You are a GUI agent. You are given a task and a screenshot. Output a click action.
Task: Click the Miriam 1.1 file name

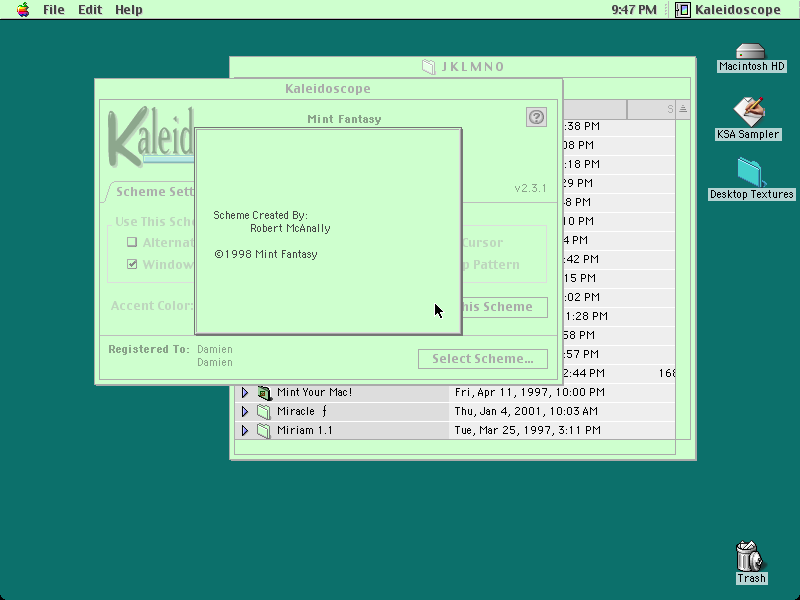point(305,430)
